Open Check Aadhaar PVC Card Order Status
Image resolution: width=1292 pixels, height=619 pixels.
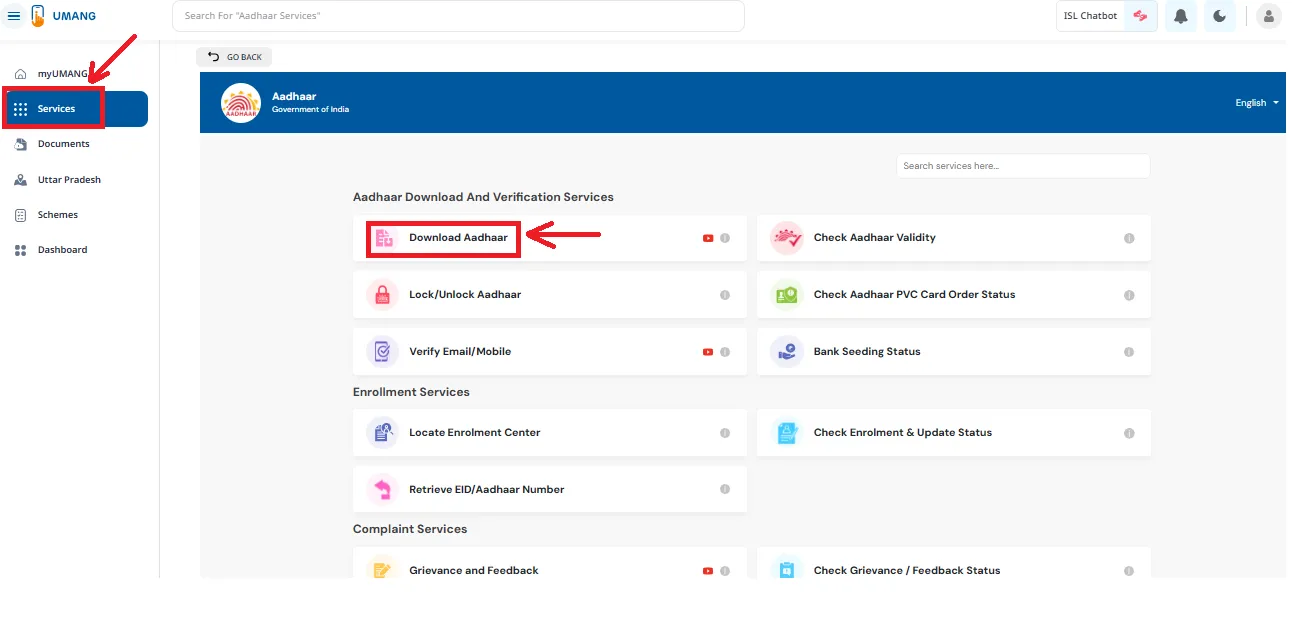click(x=914, y=295)
